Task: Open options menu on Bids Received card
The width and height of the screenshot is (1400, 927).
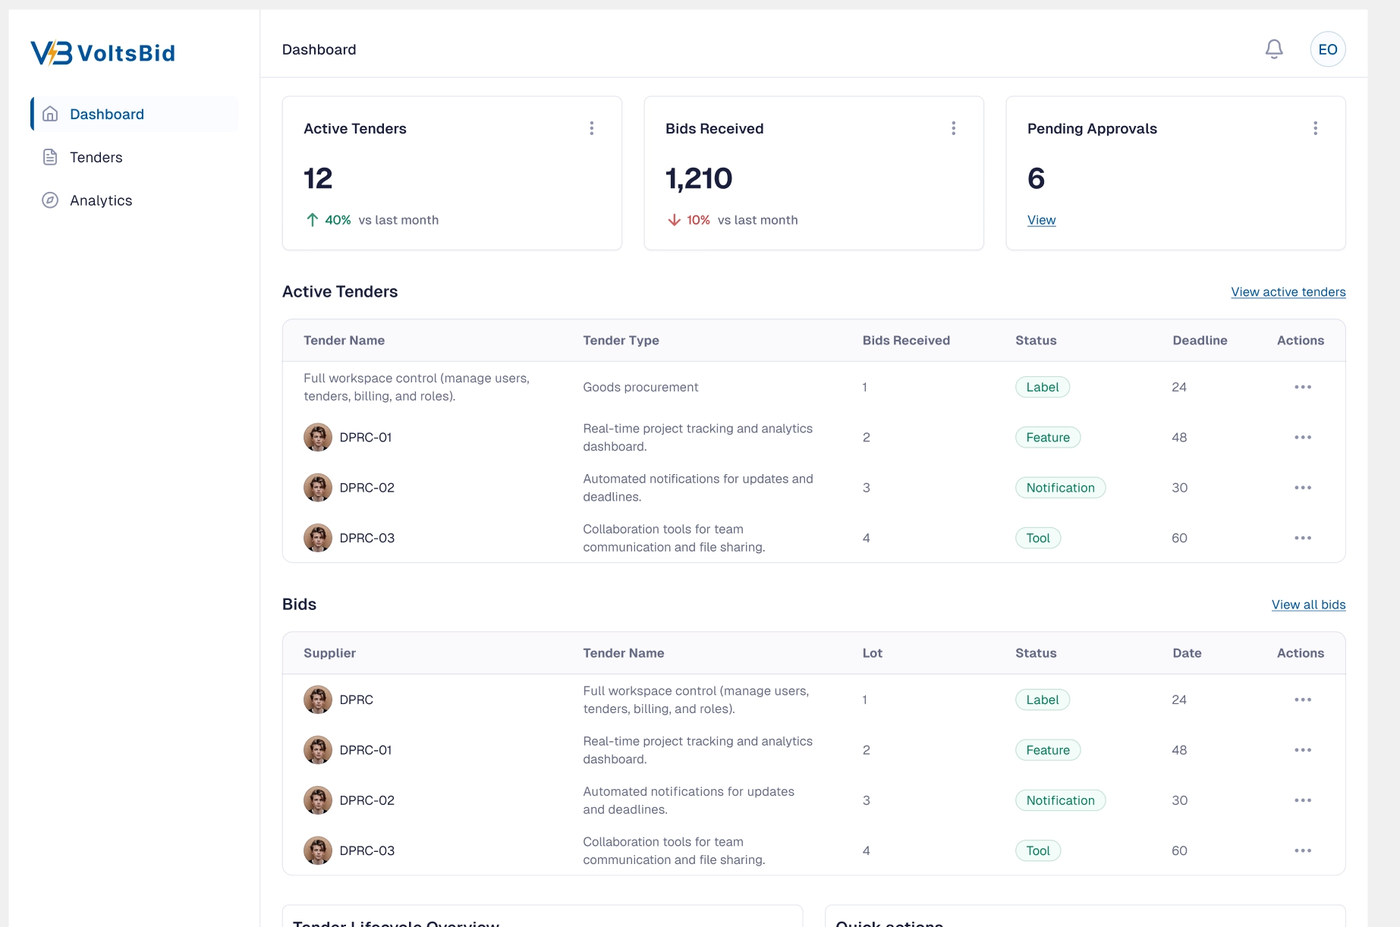Action: point(954,128)
